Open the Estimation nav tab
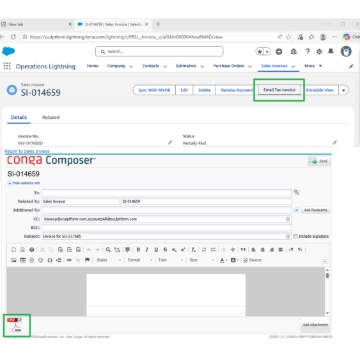This screenshot has width=360, height=360. [186, 66]
